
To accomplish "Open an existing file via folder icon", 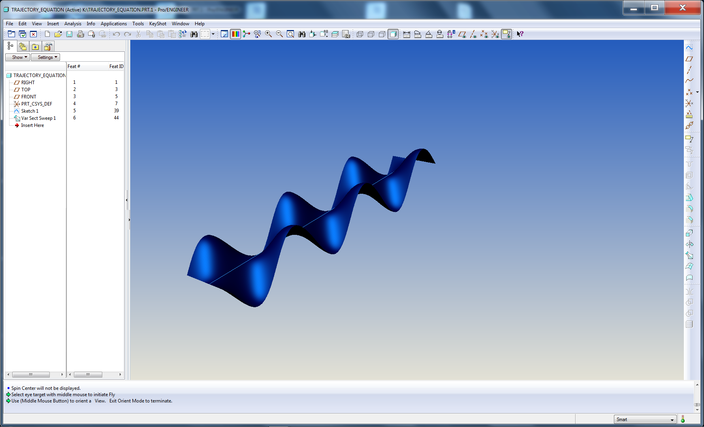I will (58, 34).
